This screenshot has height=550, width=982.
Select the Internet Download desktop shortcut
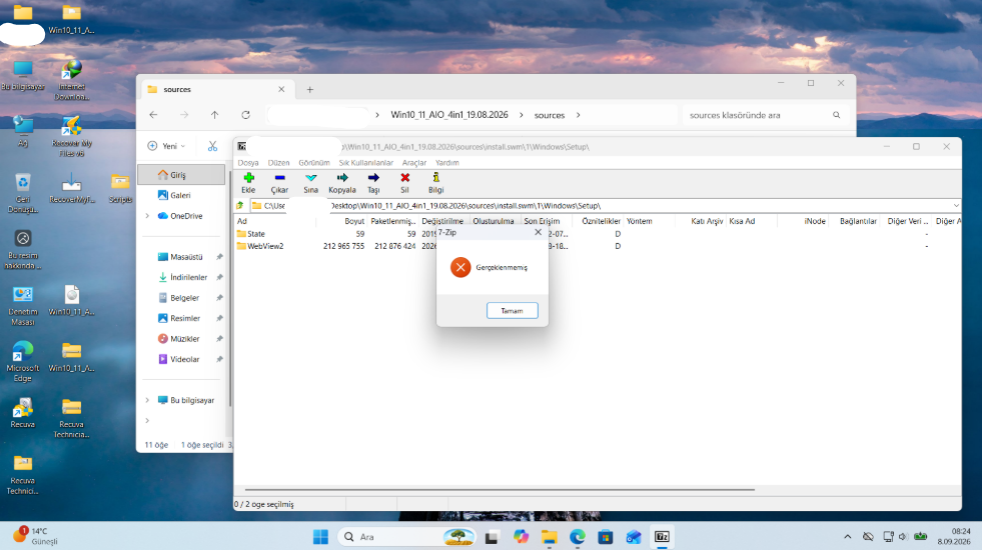click(x=71, y=80)
